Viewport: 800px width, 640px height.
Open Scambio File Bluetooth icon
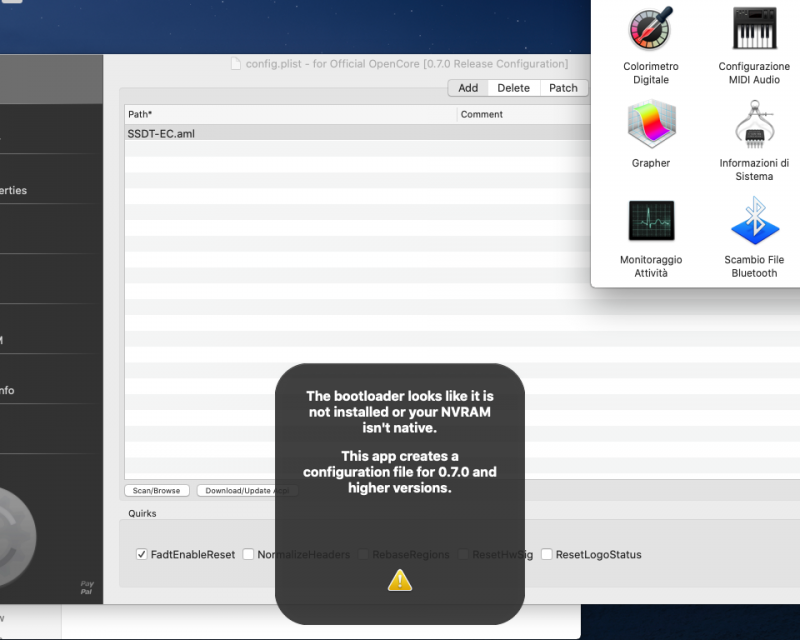pos(755,220)
